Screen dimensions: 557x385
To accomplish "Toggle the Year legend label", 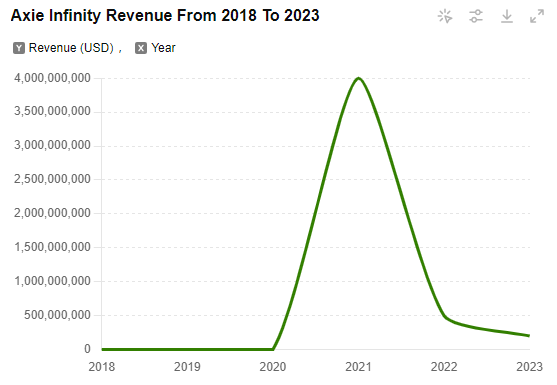I will (163, 48).
